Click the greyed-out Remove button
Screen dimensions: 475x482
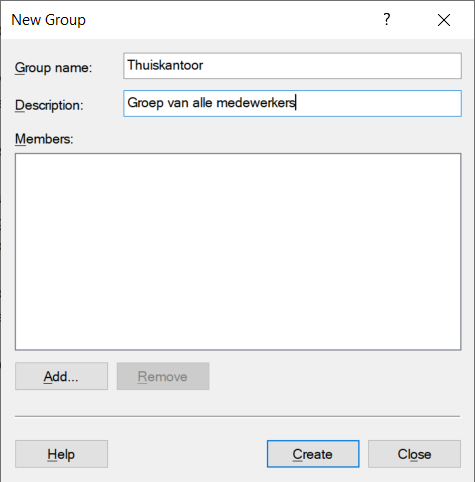click(x=163, y=376)
